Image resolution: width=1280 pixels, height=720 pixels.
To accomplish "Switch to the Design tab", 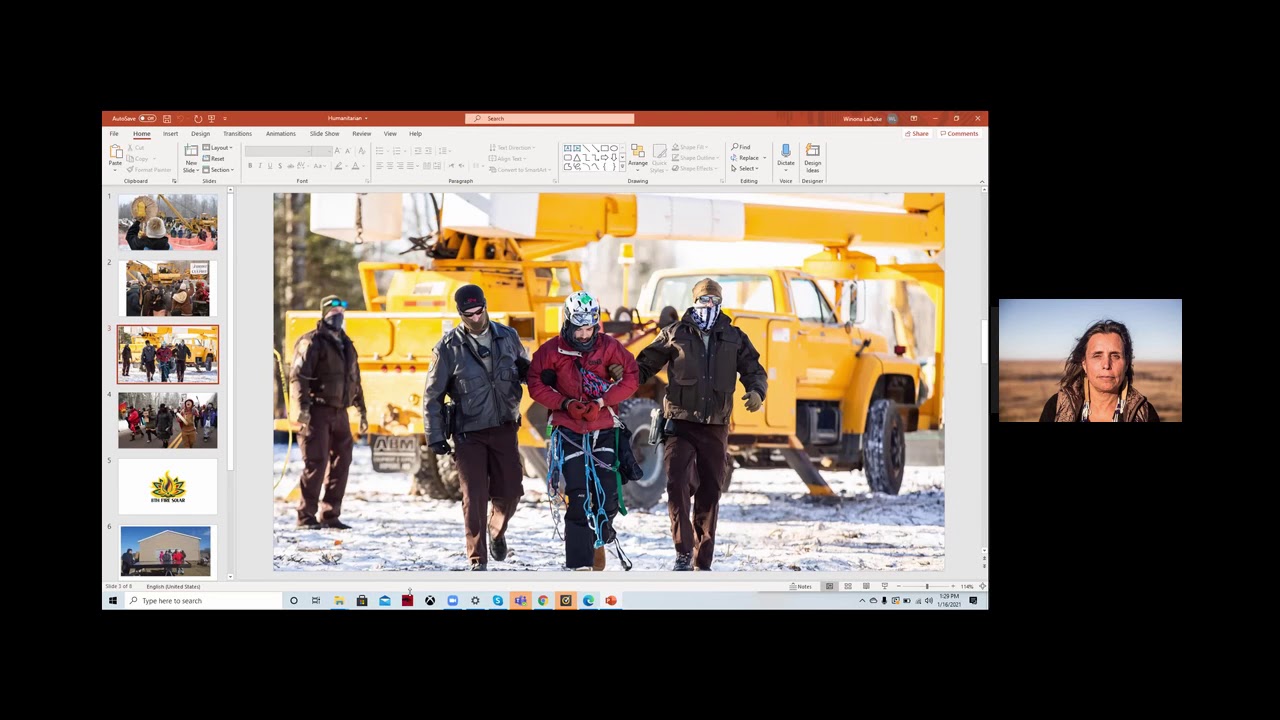I will click(x=200, y=134).
